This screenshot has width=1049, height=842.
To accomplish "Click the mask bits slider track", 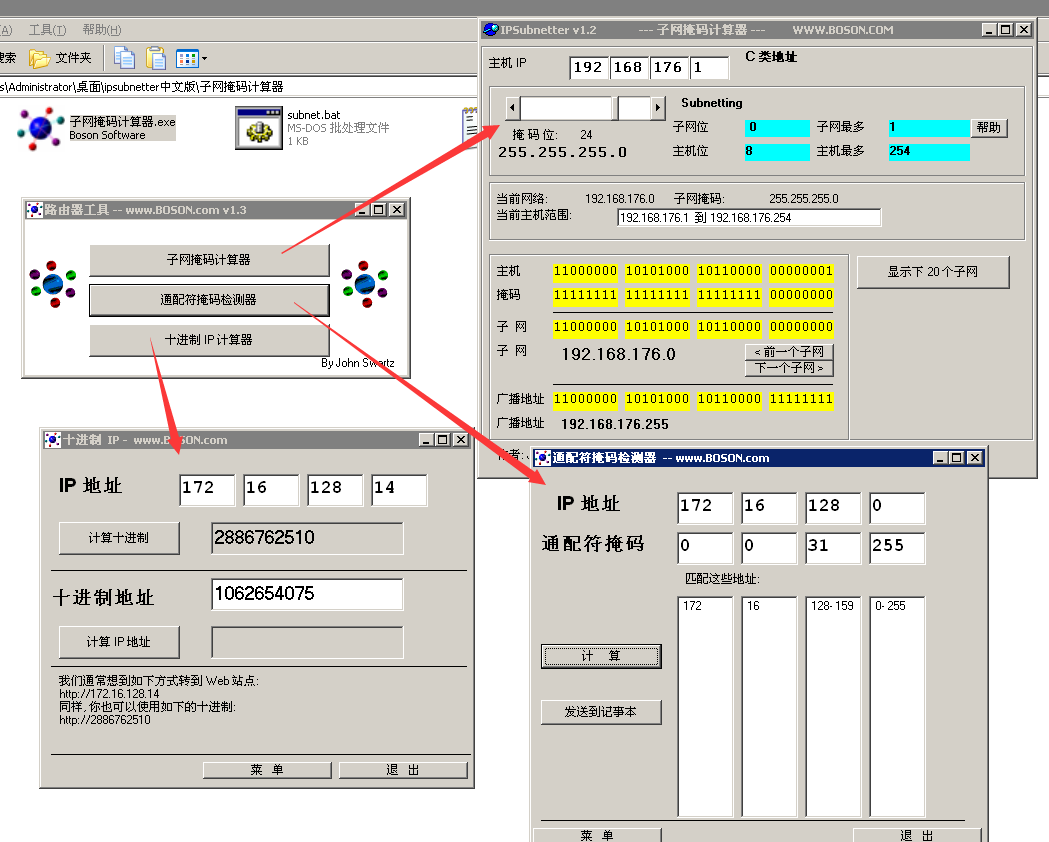I will (566, 108).
